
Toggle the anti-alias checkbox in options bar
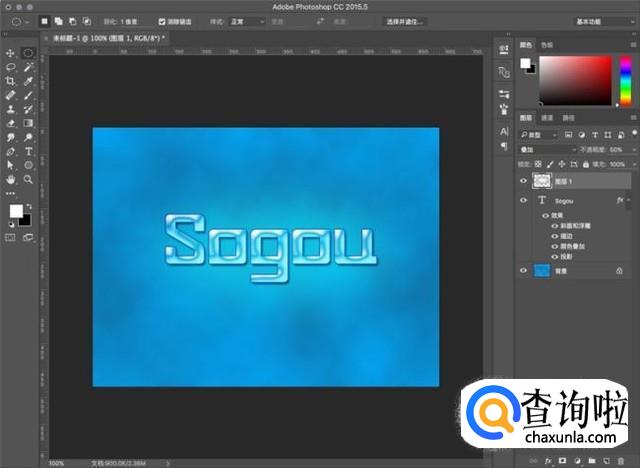[163, 20]
